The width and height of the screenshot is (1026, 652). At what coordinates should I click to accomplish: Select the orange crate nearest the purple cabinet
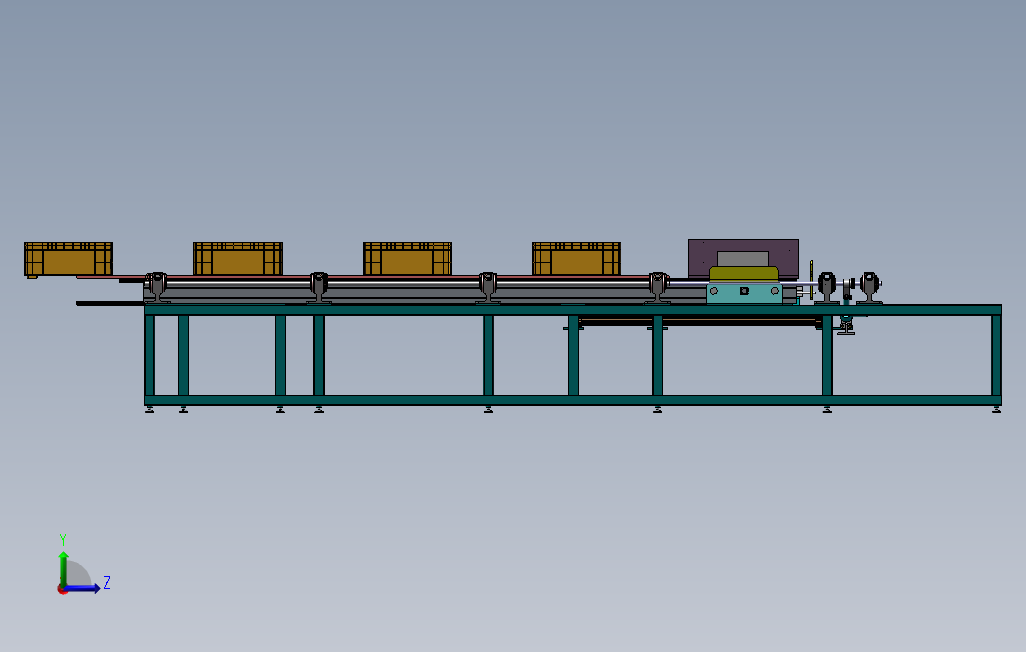576,259
